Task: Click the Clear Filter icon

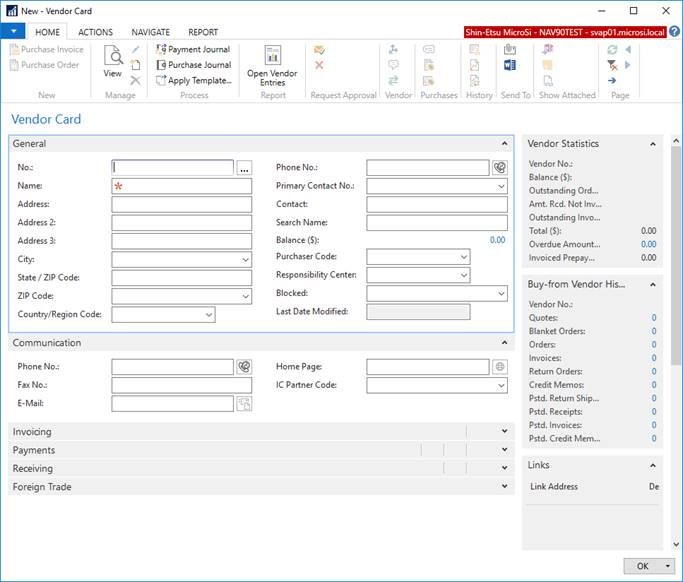Action: coord(612,65)
